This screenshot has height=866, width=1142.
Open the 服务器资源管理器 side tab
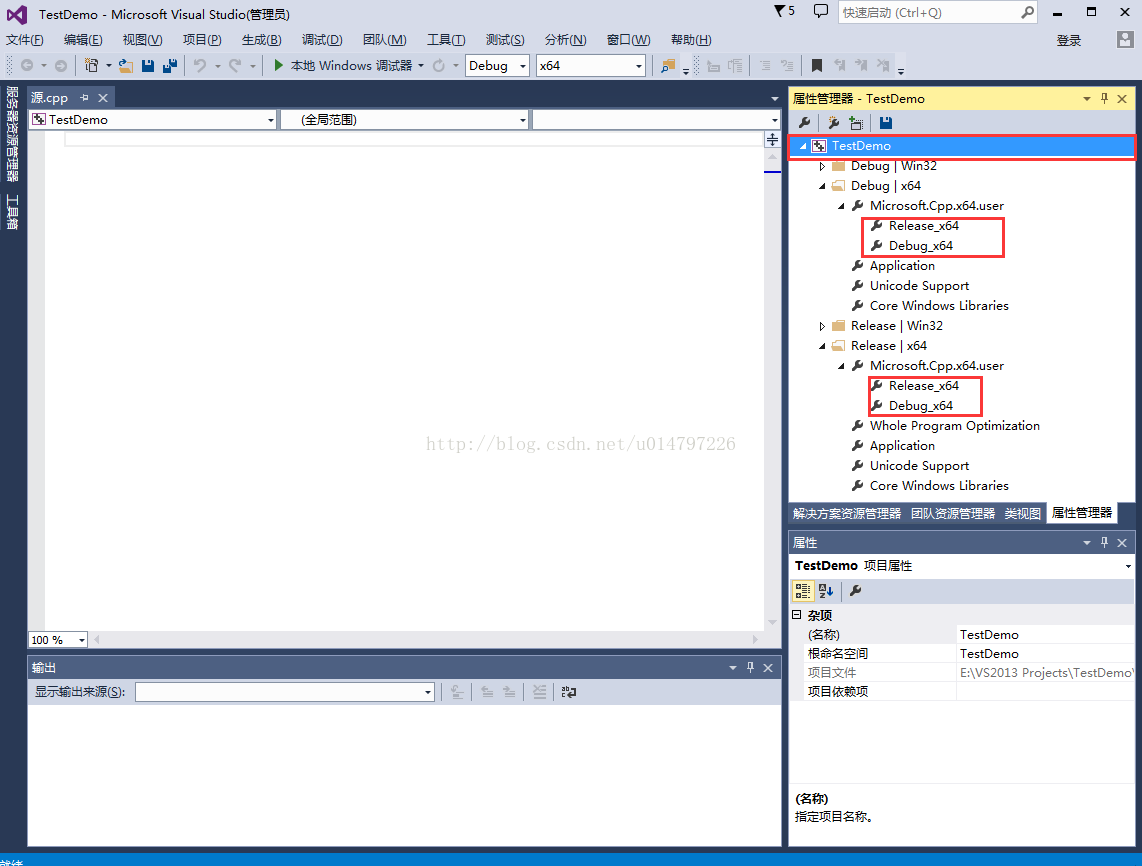(12, 133)
